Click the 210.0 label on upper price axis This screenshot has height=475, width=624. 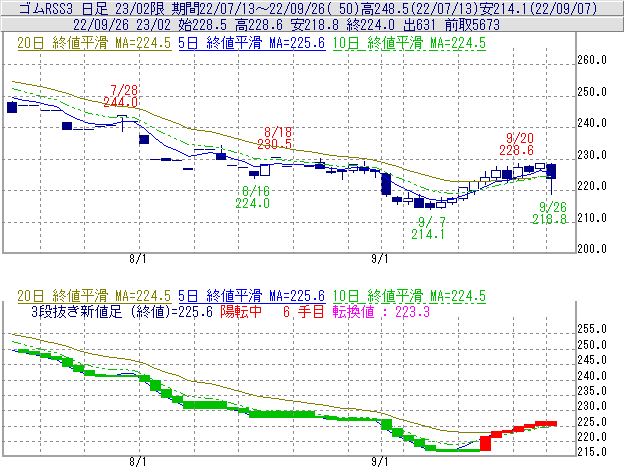click(x=592, y=218)
